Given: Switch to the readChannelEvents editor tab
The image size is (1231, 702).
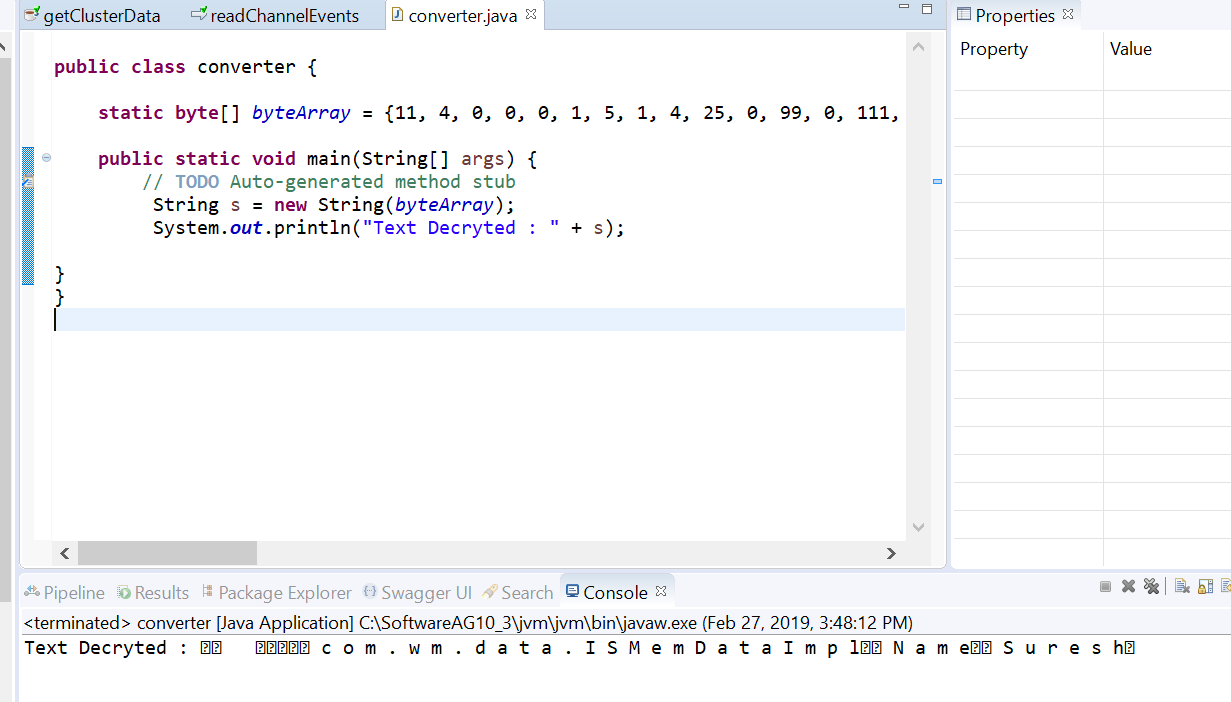Looking at the screenshot, I should click(275, 15).
